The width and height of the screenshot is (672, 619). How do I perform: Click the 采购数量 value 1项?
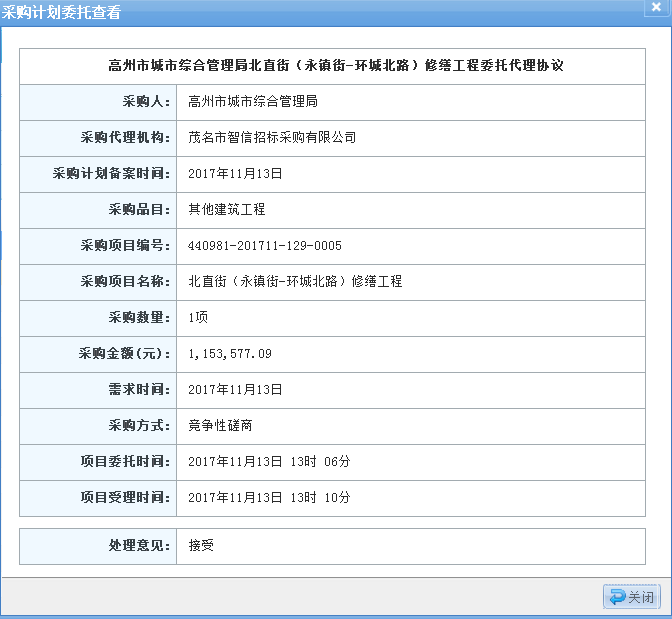(x=198, y=318)
